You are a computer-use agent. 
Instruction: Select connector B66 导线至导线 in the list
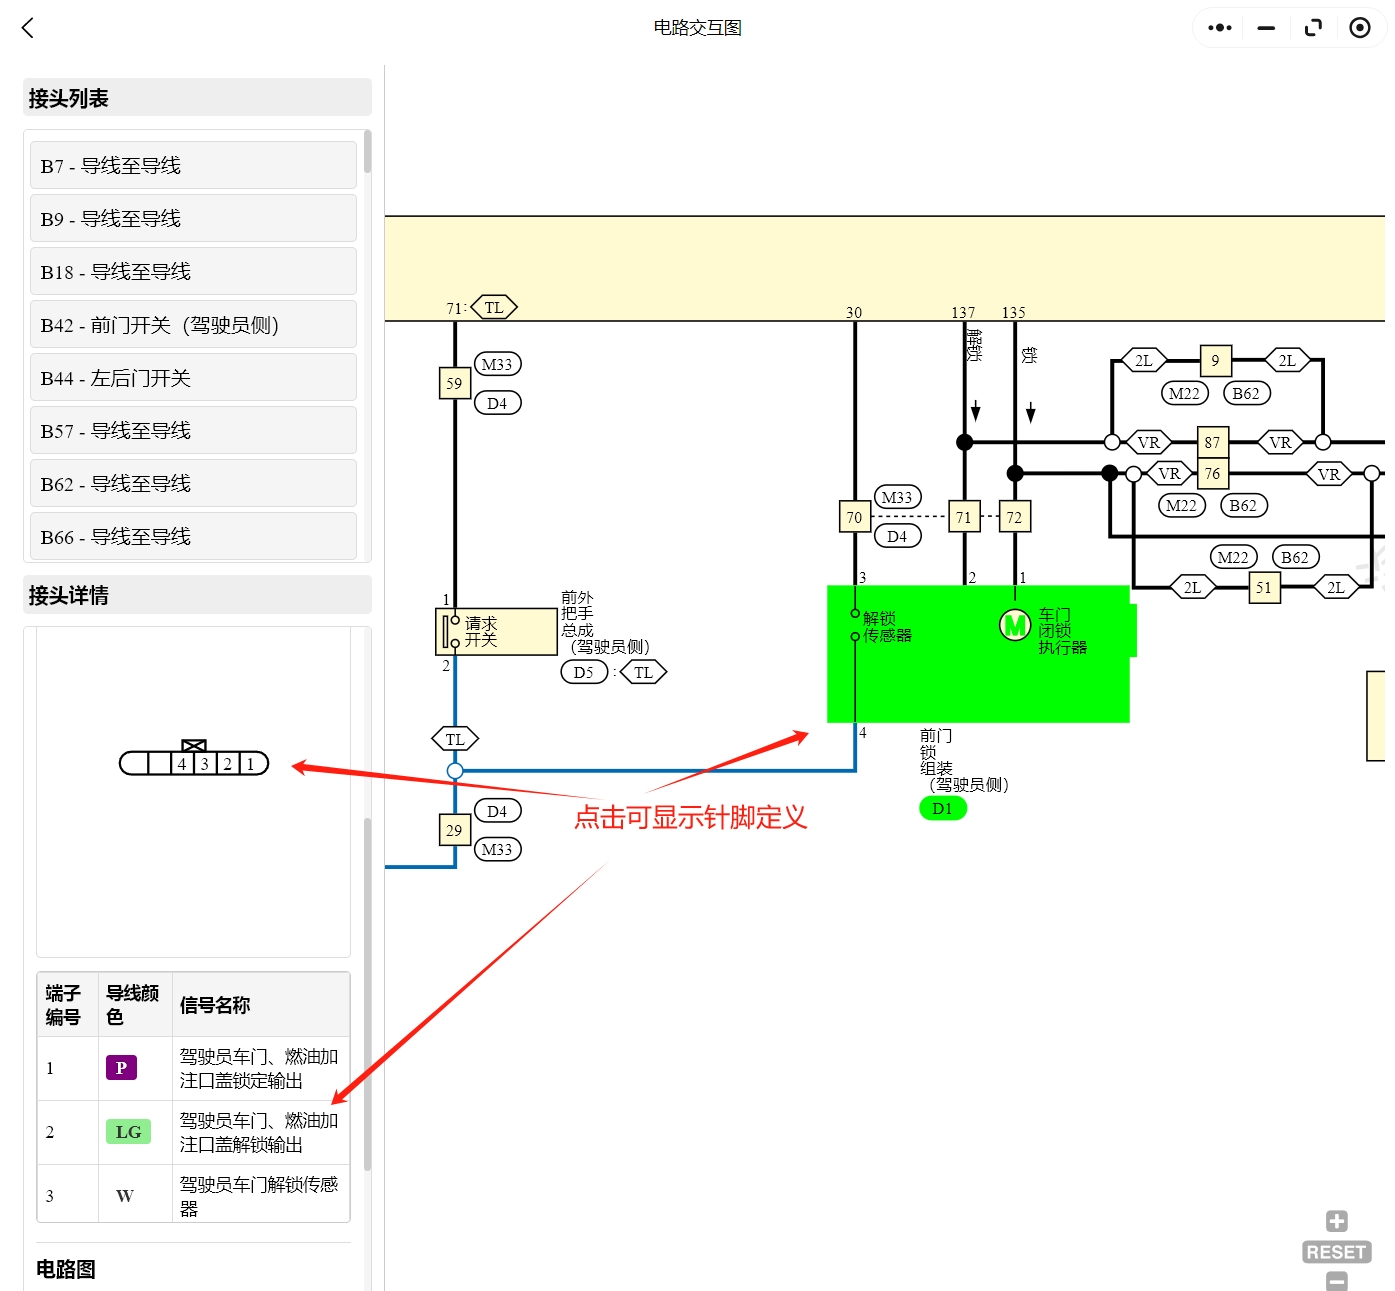click(x=192, y=536)
